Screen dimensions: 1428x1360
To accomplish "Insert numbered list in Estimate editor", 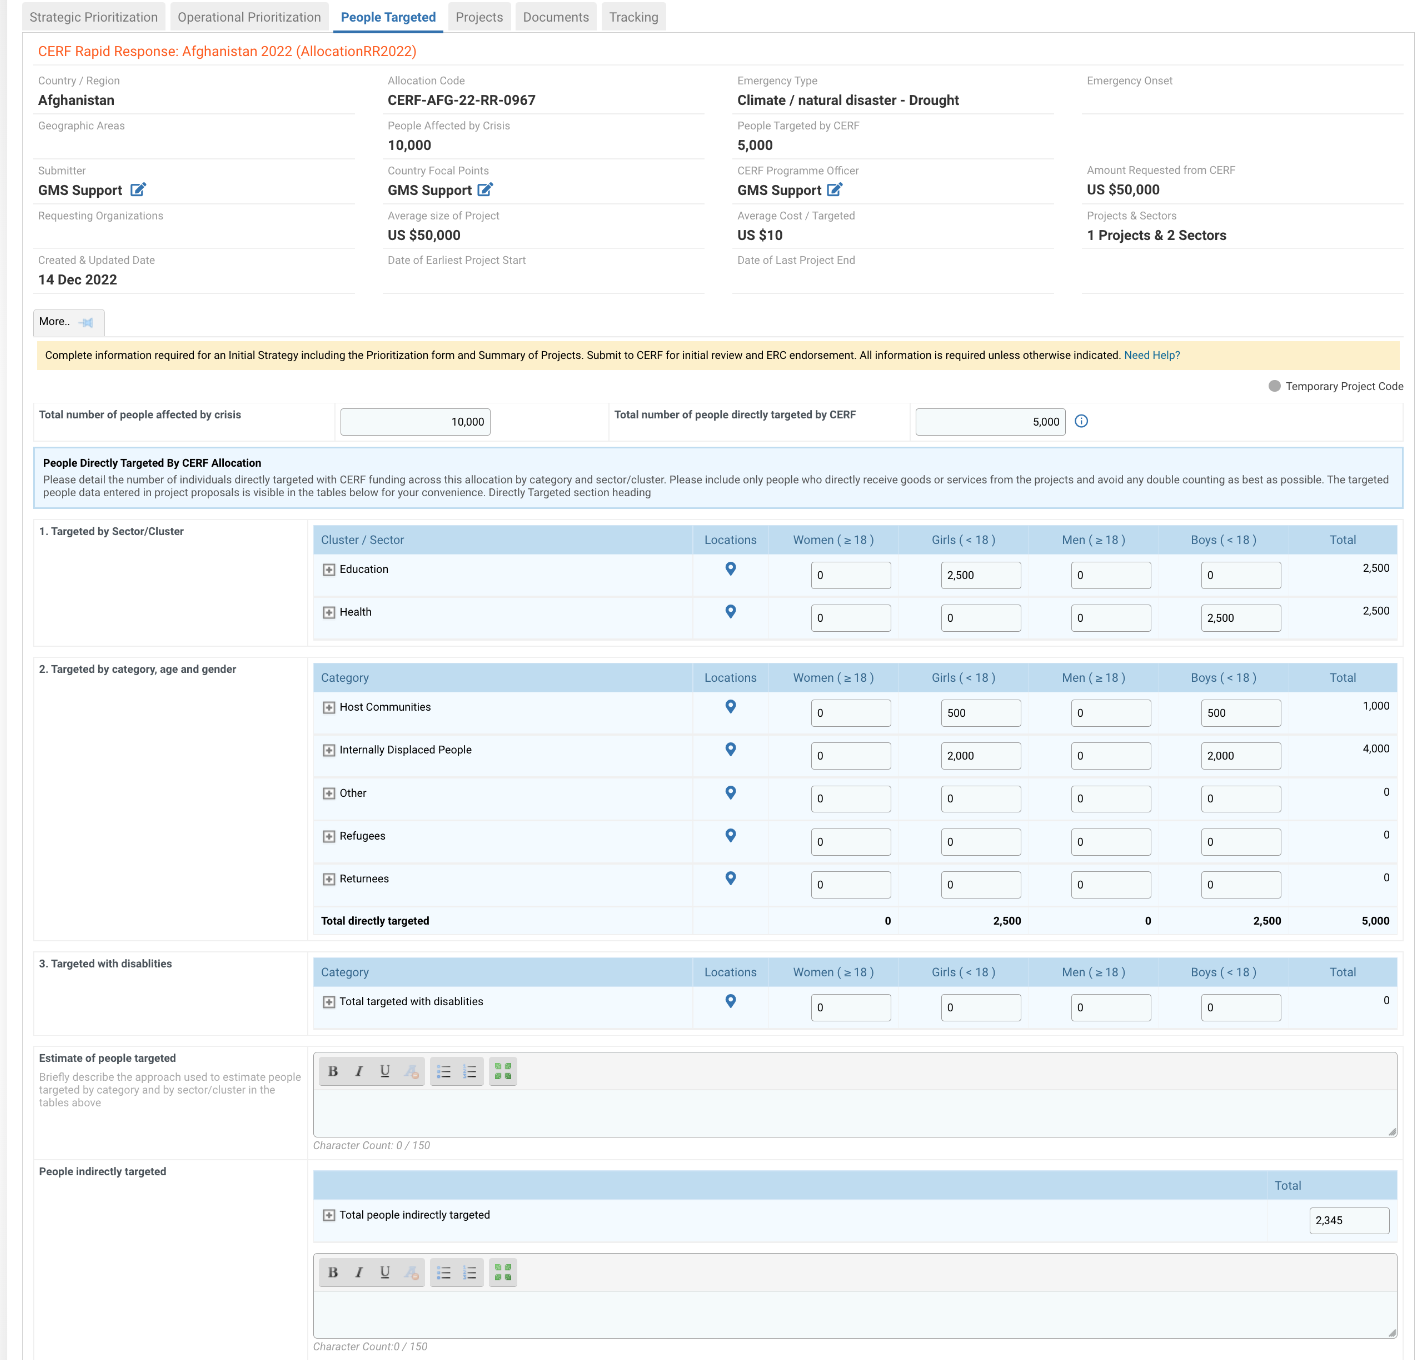I will point(470,1072).
